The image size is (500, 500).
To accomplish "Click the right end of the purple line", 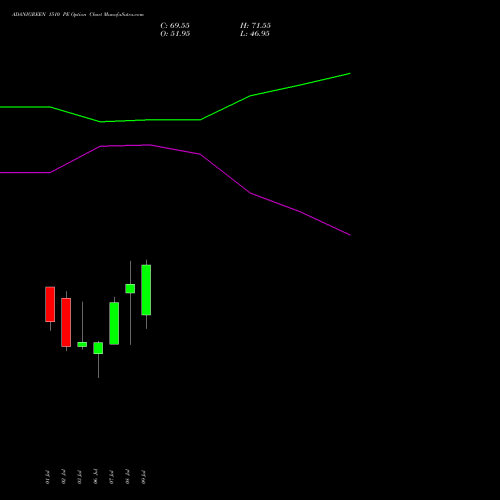I will pos(349,235).
